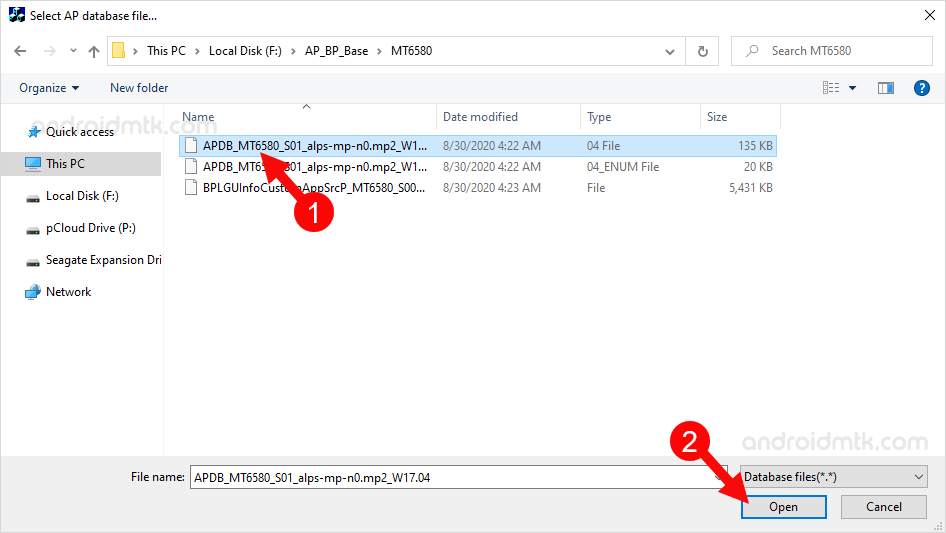Click the Cancel button
This screenshot has width=946, height=533.
coord(884,507)
